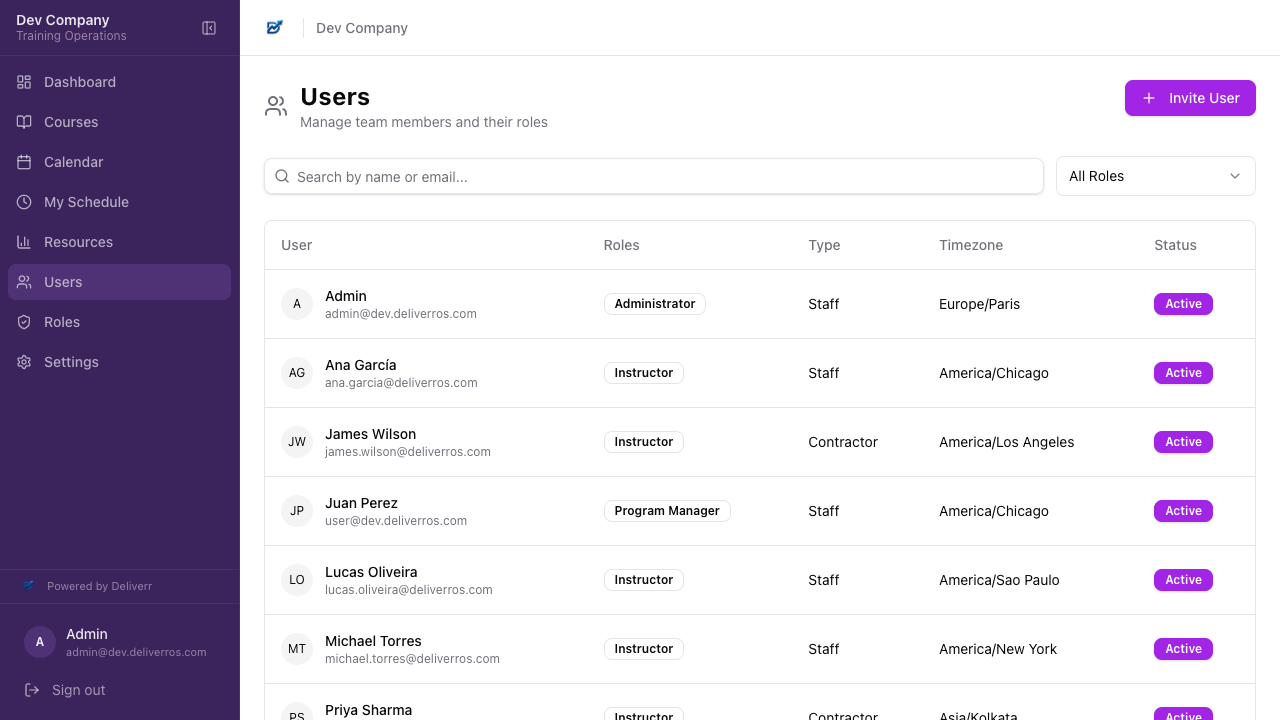
Task: Click the JW avatar for James Wilson
Action: (297, 442)
